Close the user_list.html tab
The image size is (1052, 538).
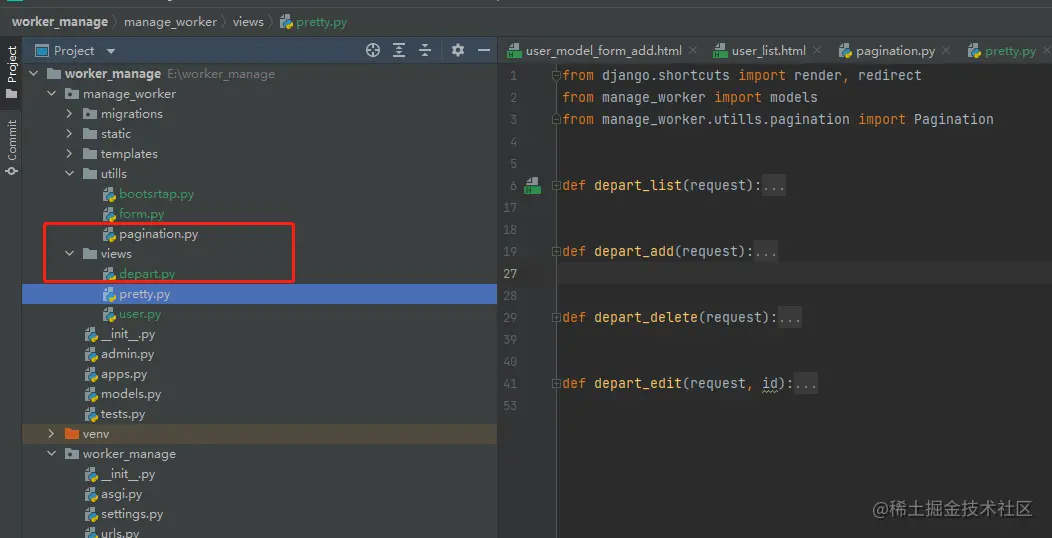[x=817, y=50]
